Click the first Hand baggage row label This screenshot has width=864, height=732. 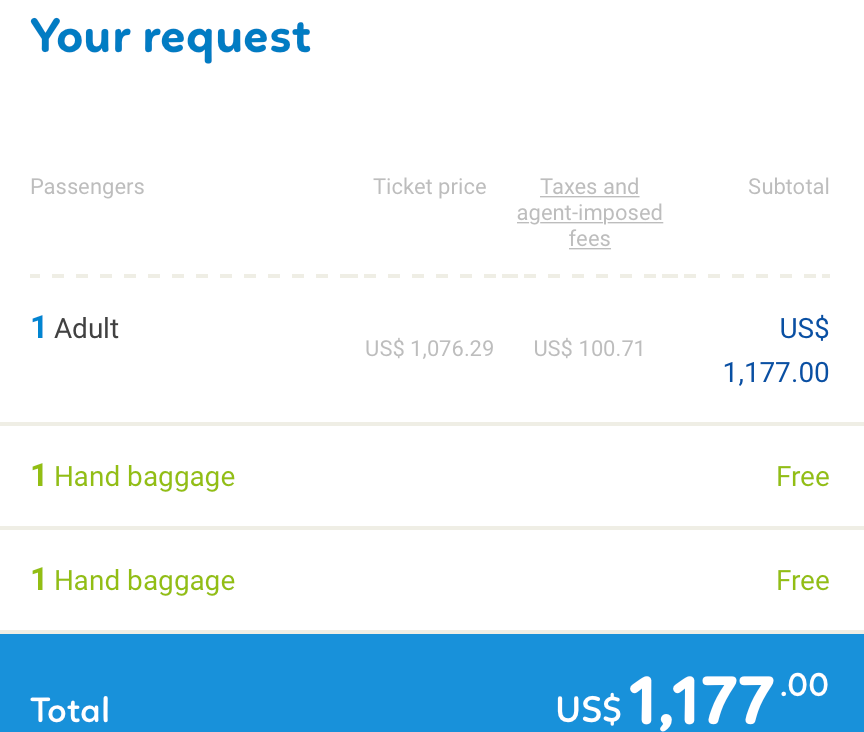pos(144,477)
